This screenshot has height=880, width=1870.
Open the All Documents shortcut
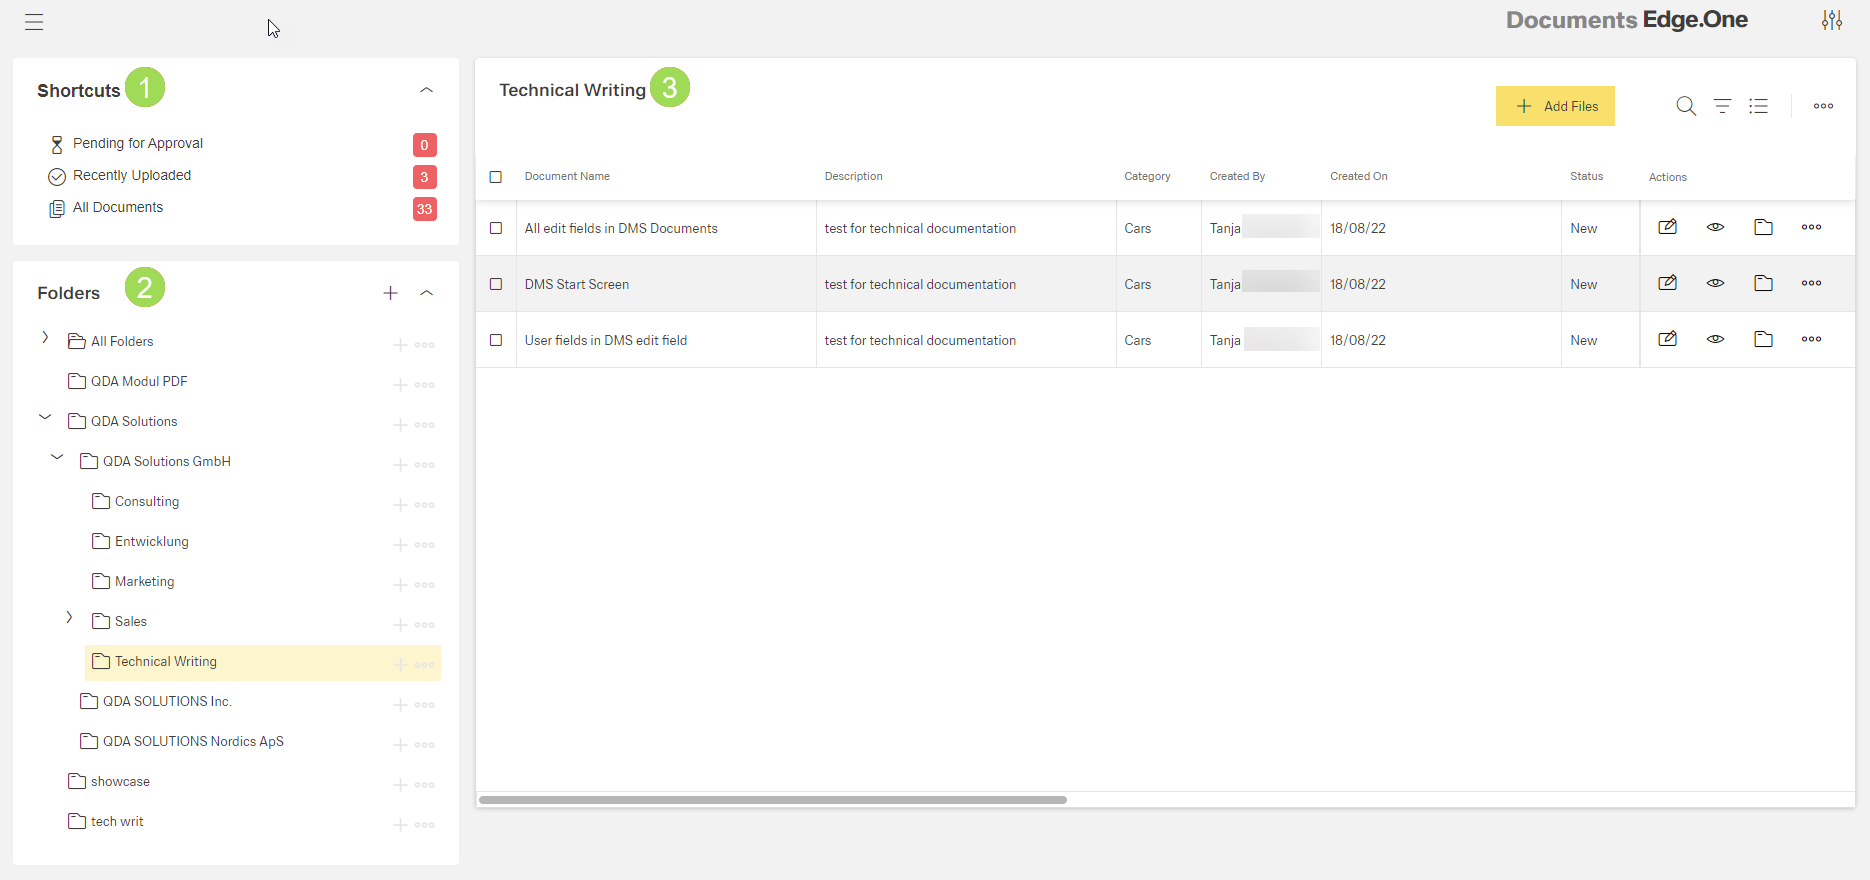pyautogui.click(x=118, y=208)
